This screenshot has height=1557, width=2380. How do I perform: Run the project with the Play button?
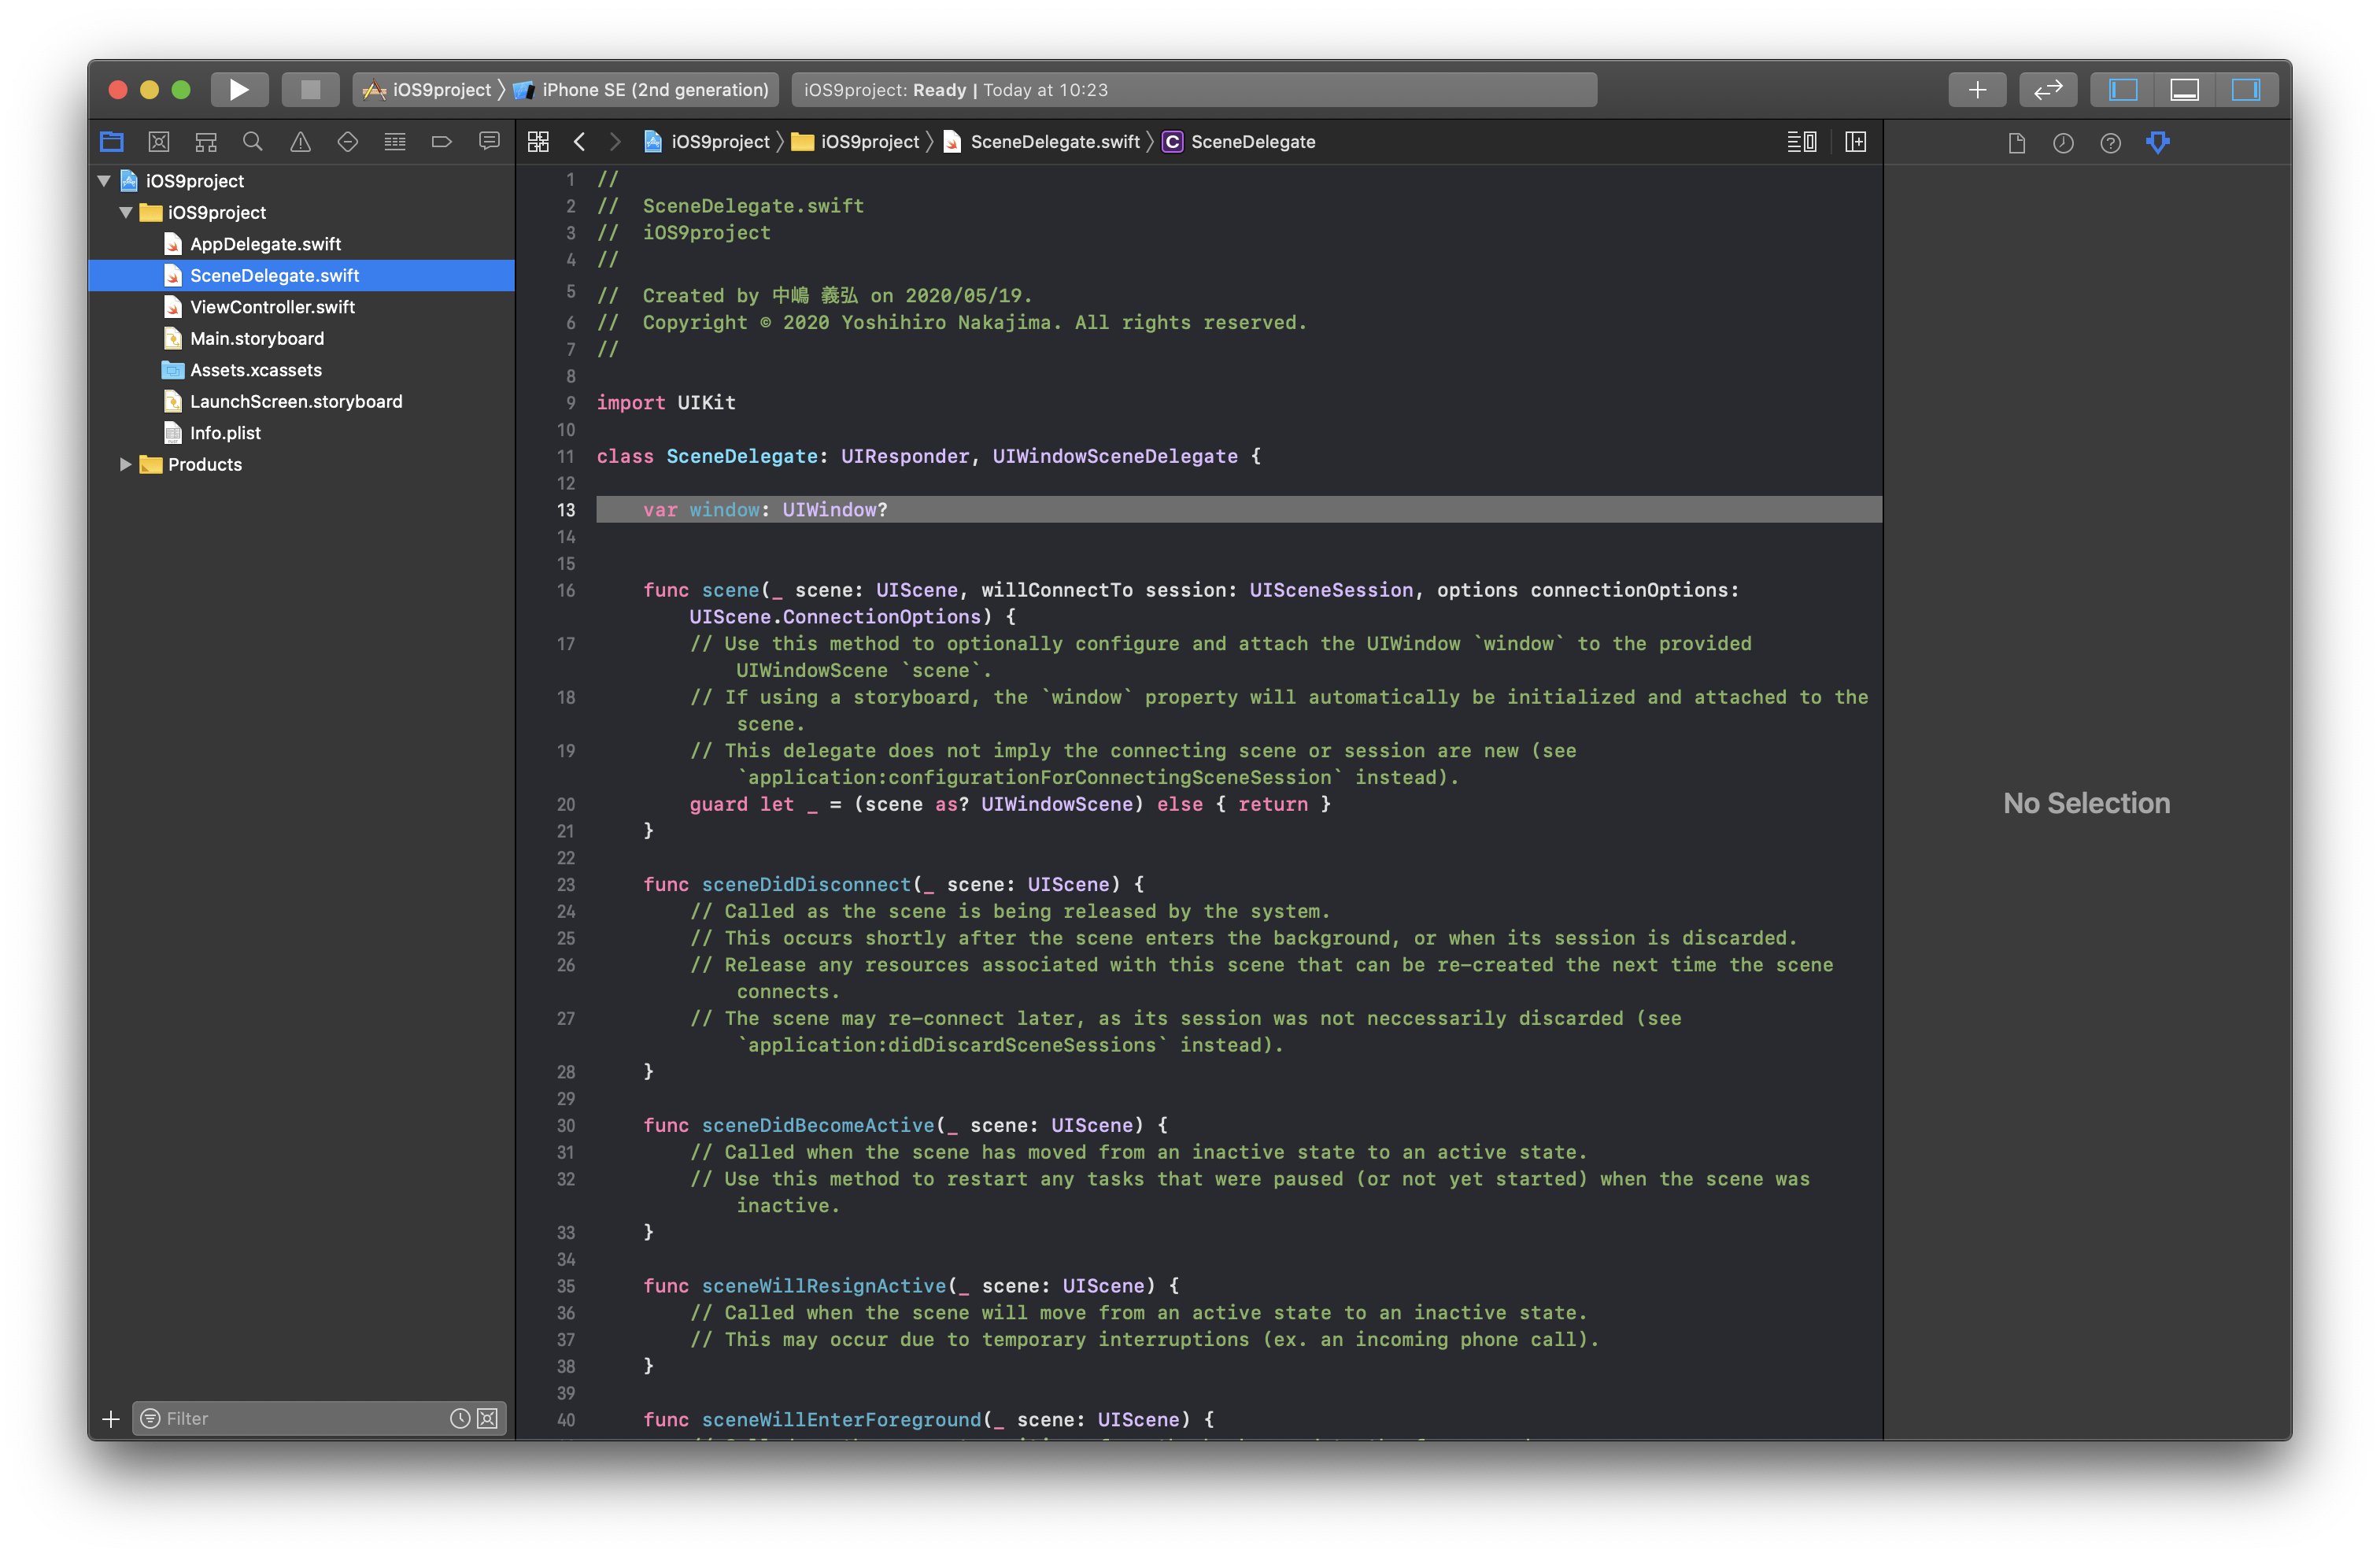coord(239,90)
